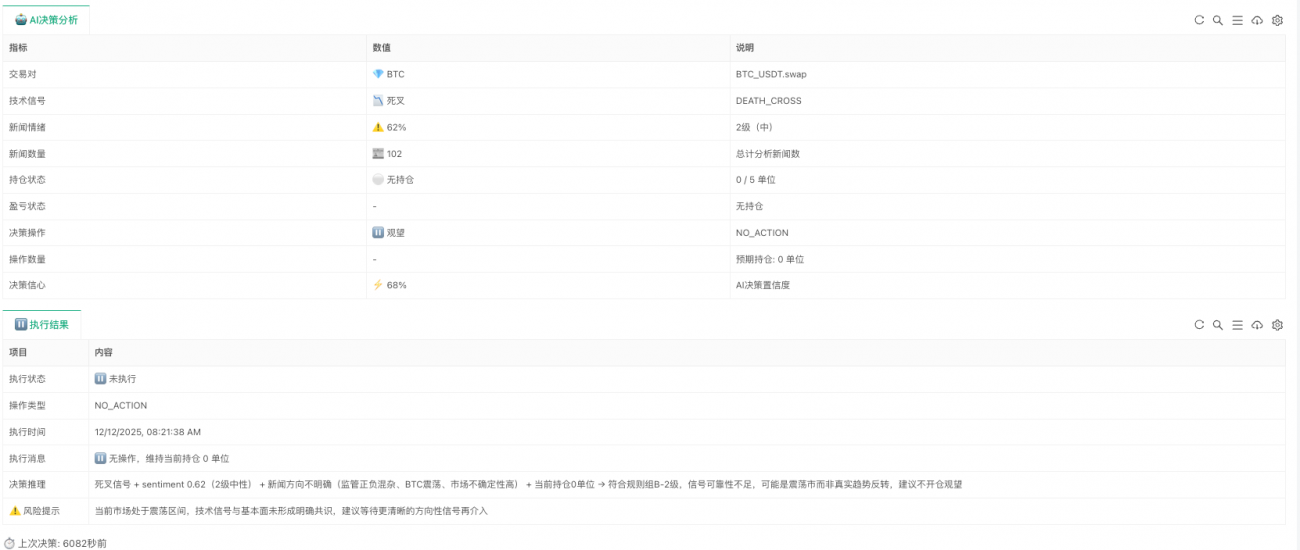The image size is (1300, 550).
Task: Refresh the 执行结果 table
Action: point(1199,325)
